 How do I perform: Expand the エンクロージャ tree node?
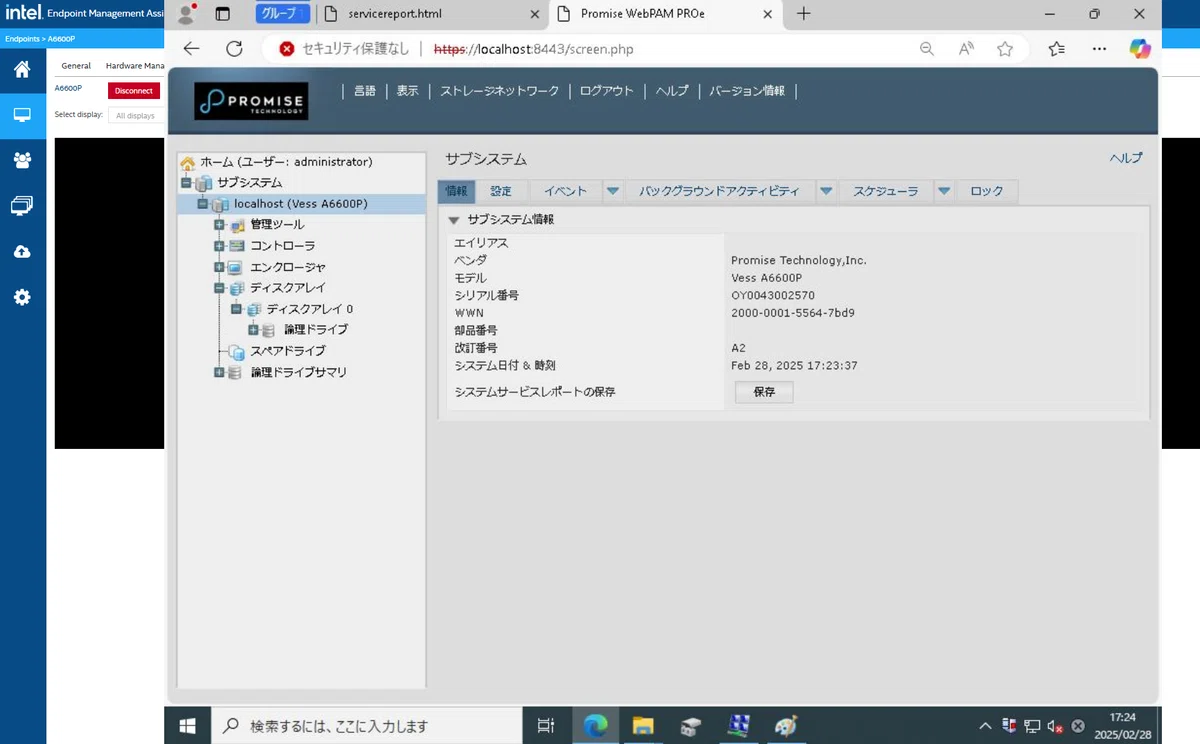point(219,267)
